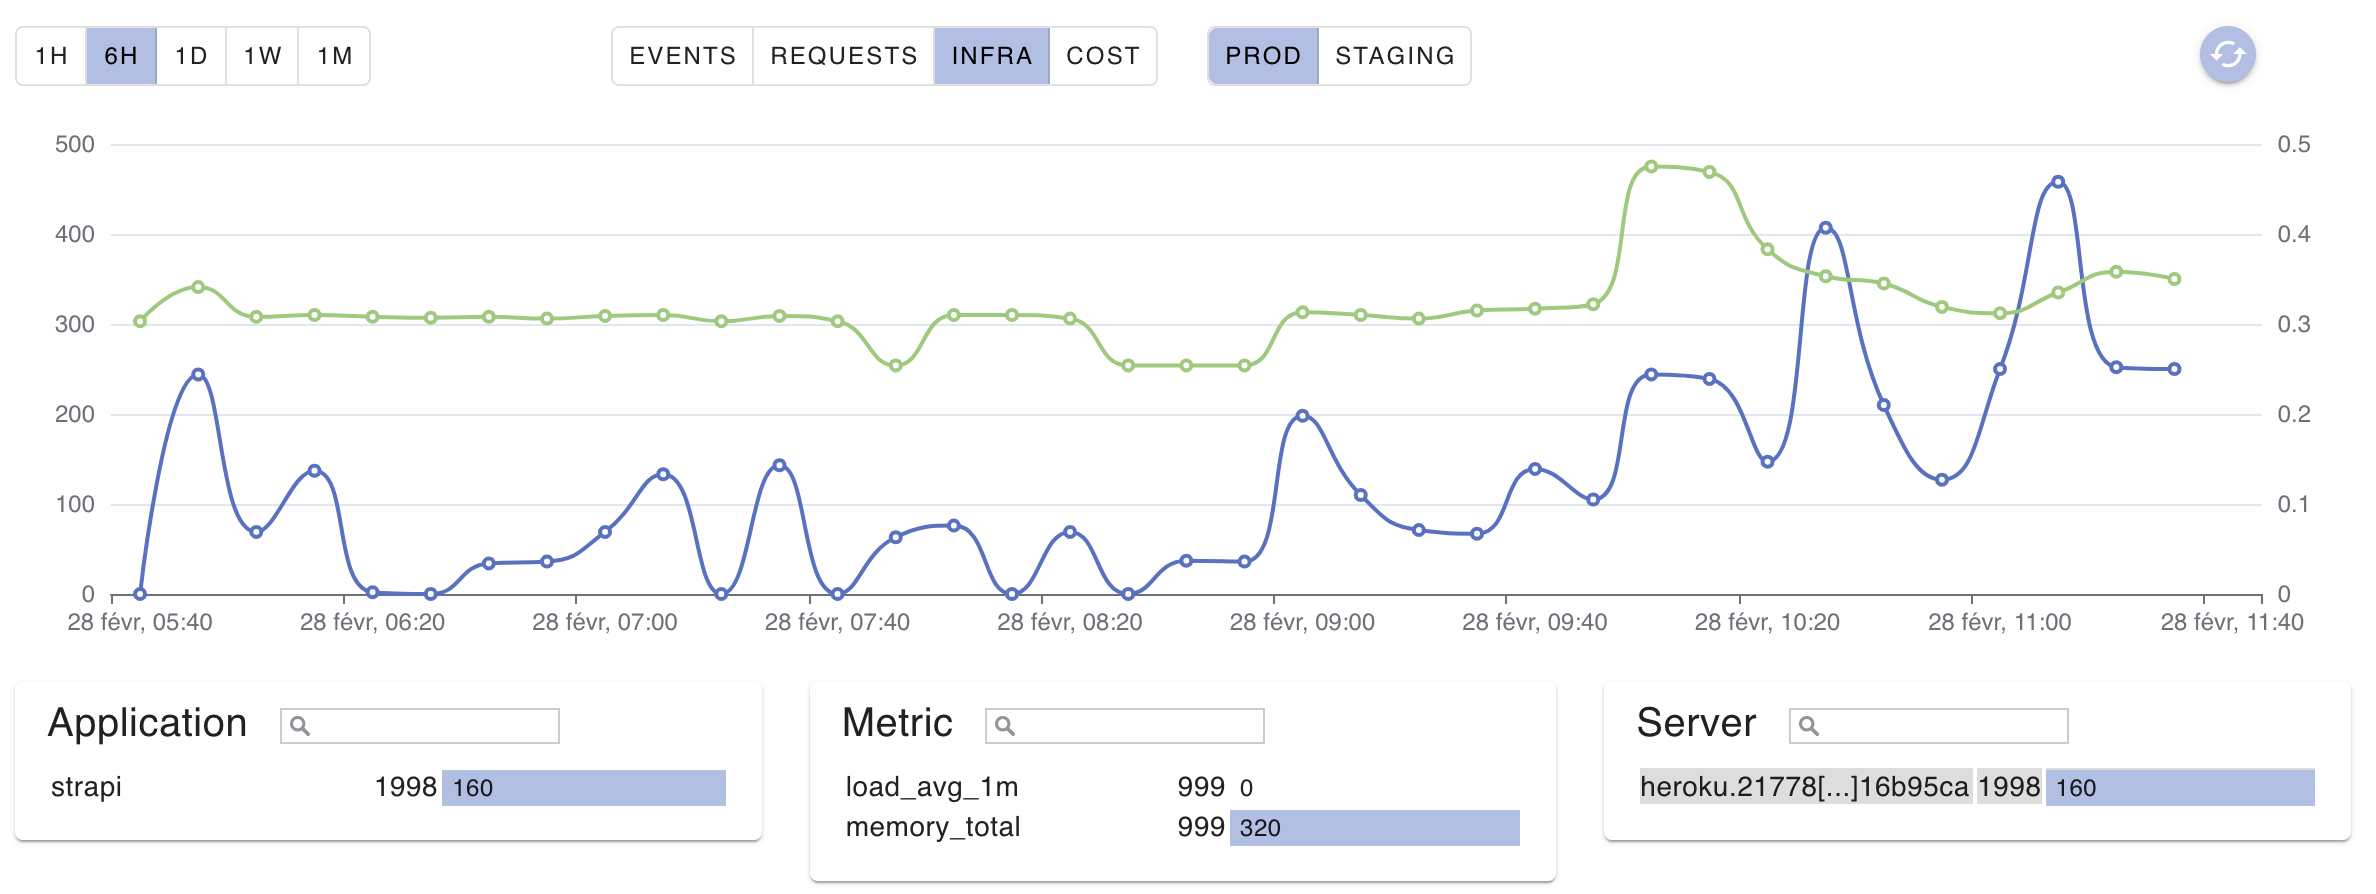Image resolution: width=2376 pixels, height=894 pixels.
Task: Click the green line peak point near 10:00
Action: [x=1651, y=167]
